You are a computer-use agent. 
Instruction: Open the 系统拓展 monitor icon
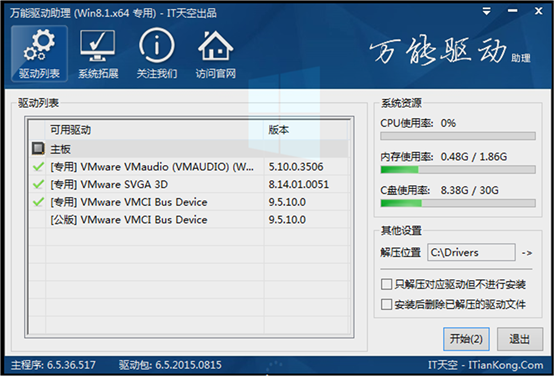click(x=98, y=54)
